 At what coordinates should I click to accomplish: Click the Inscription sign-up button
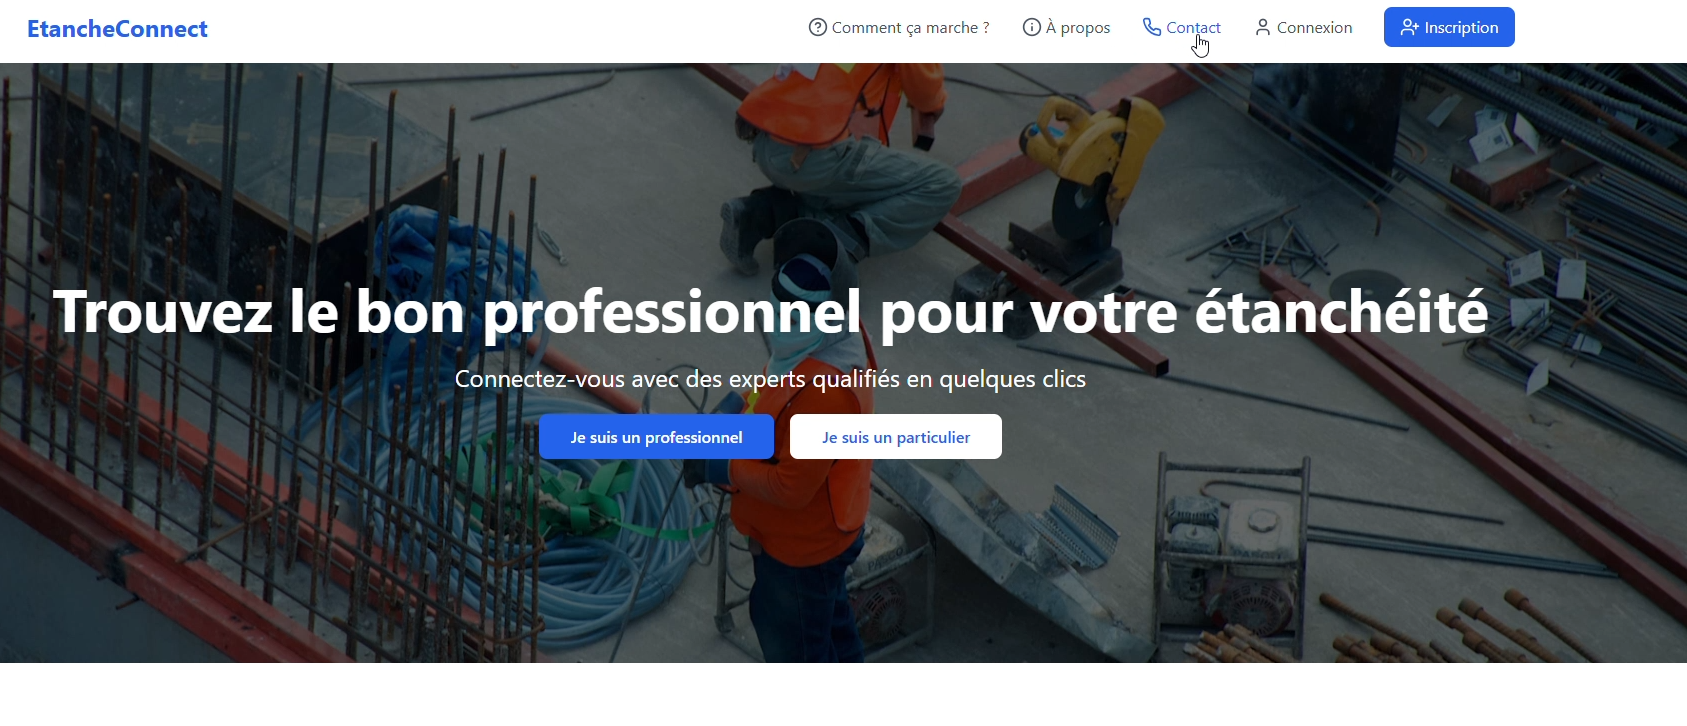point(1449,27)
